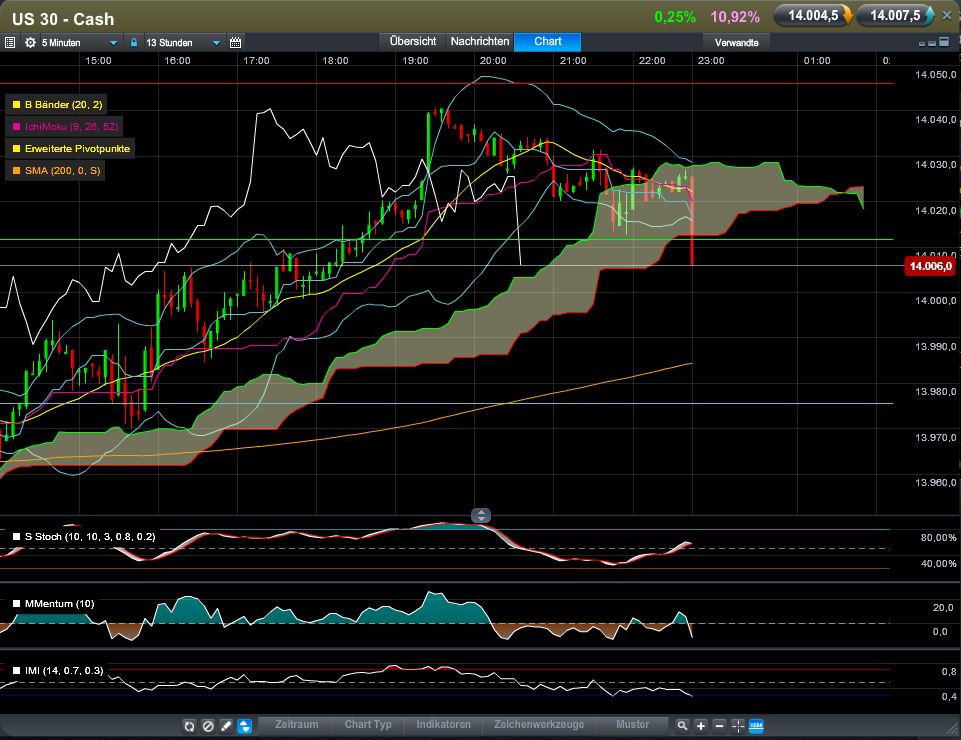
Task: Open the Chart Typ menu
Action: click(368, 724)
